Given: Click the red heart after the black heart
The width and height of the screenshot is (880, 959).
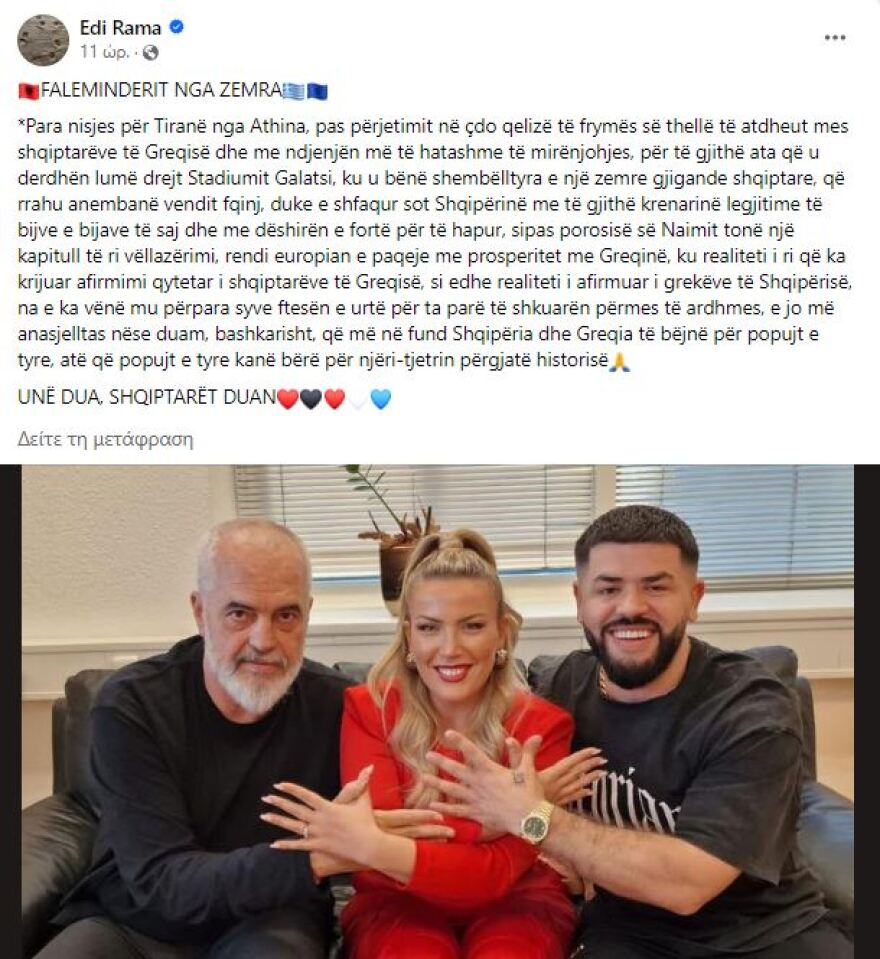Looking at the screenshot, I should click(x=335, y=399).
